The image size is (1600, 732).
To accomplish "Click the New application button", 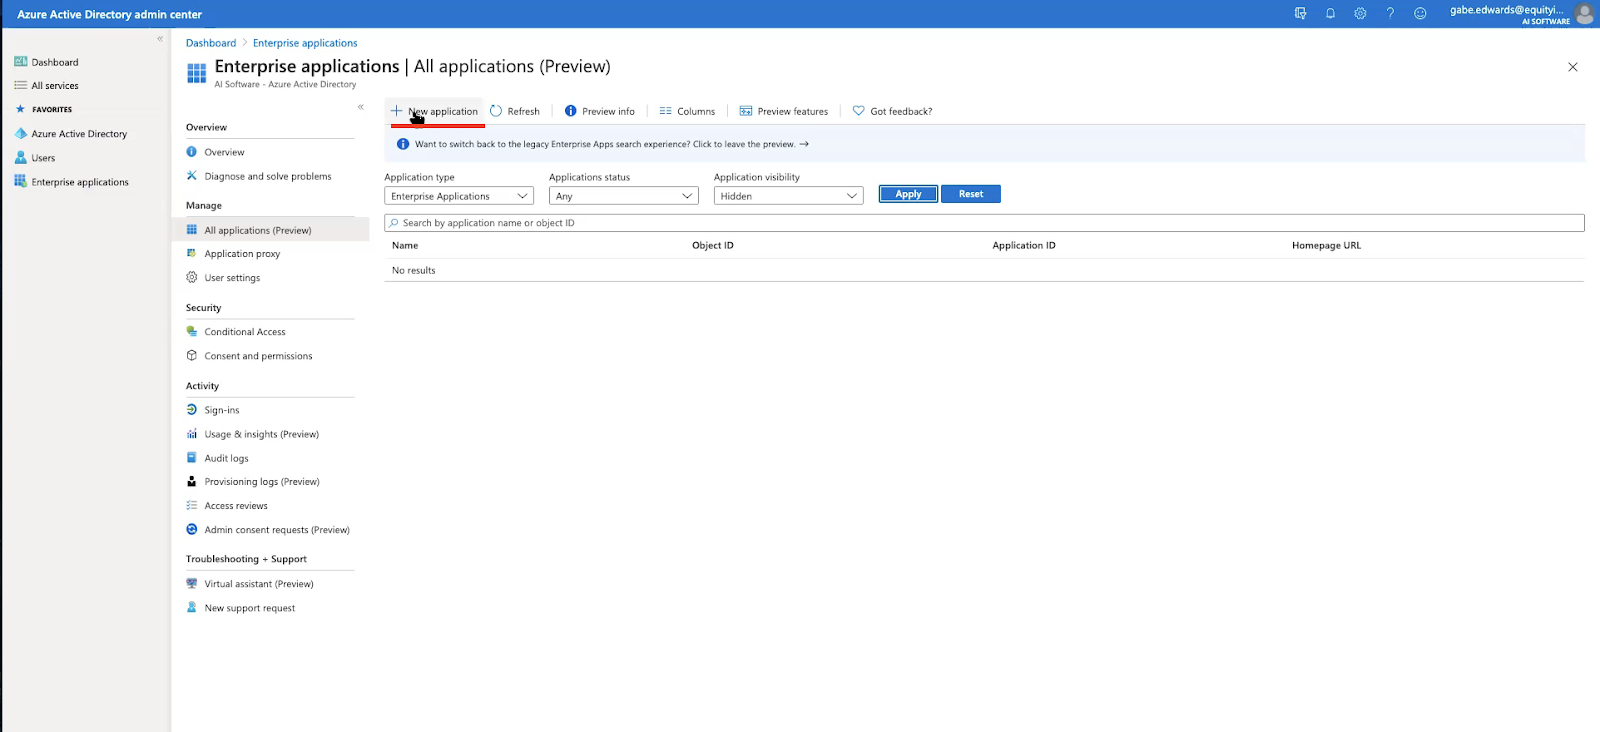I will [x=435, y=111].
